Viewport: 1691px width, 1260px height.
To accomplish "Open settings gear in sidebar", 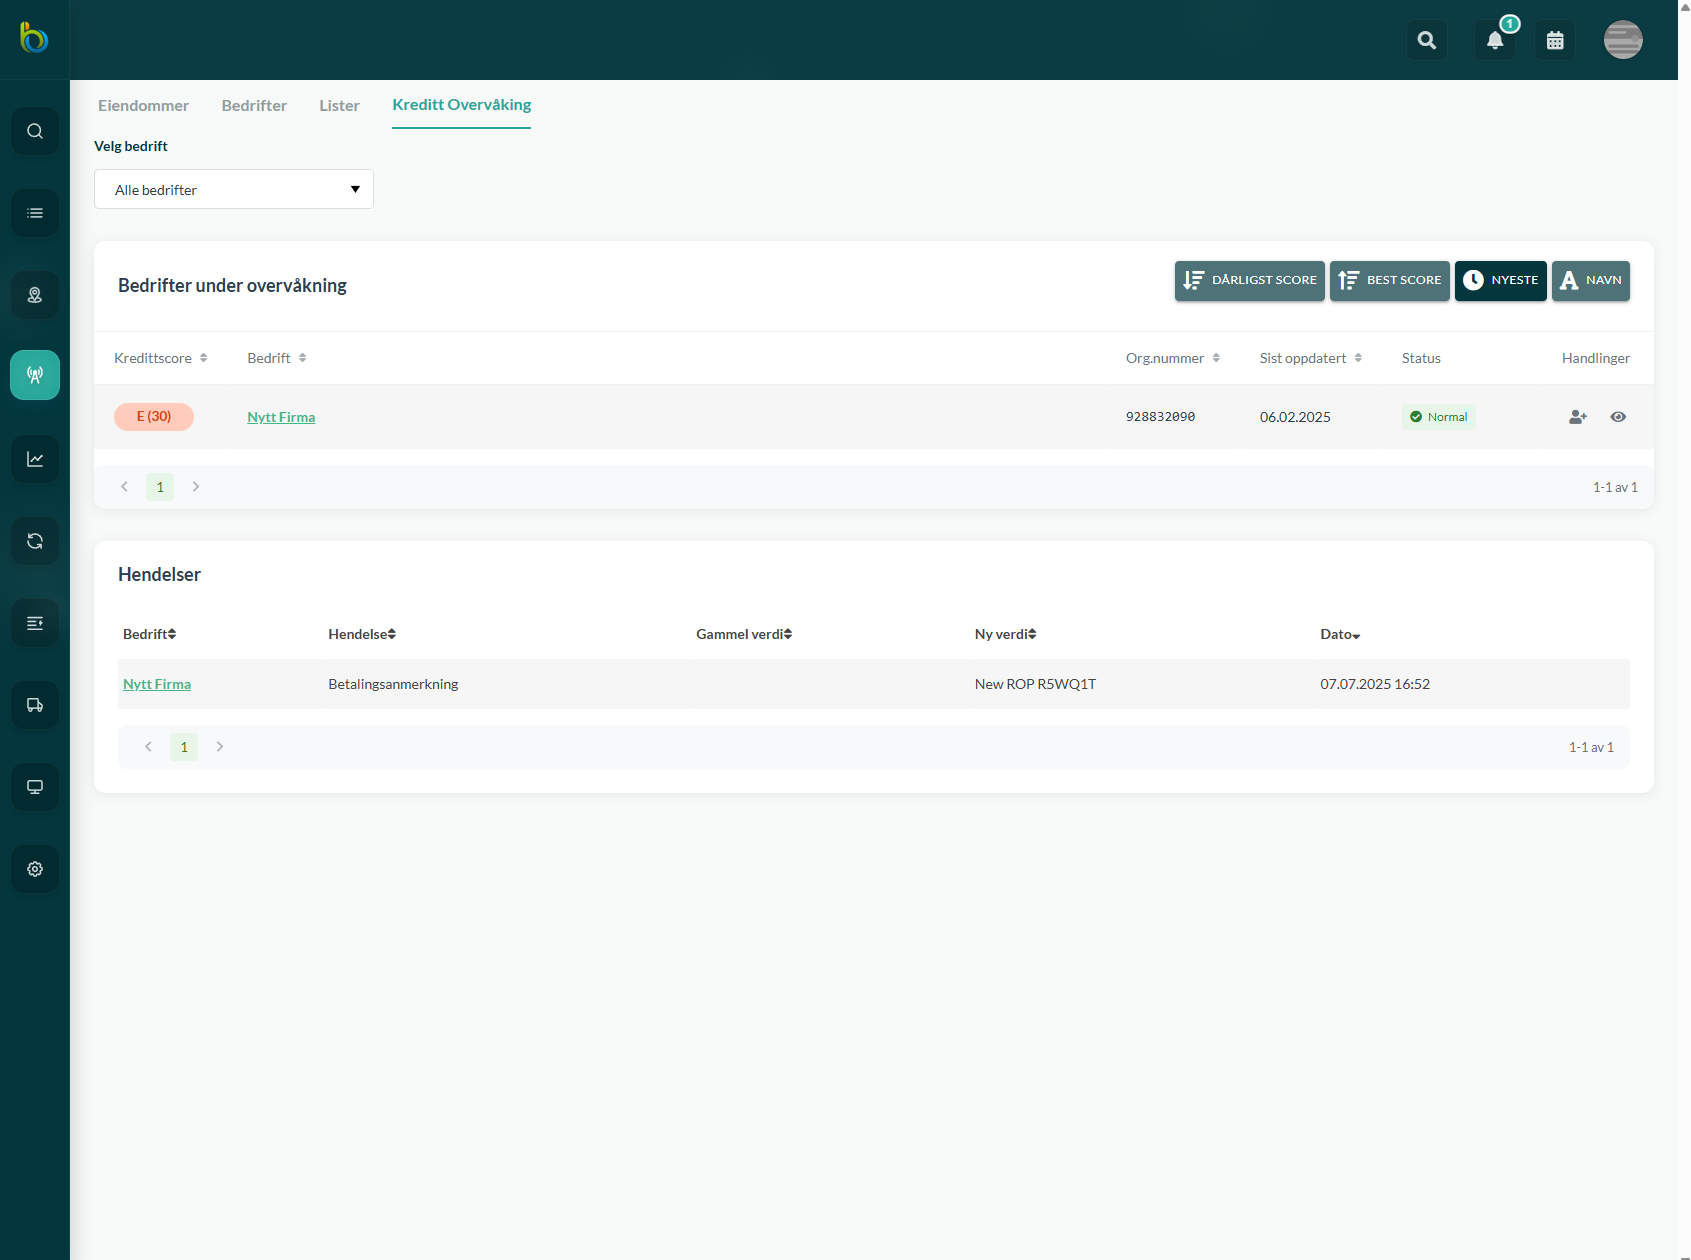I will [35, 869].
